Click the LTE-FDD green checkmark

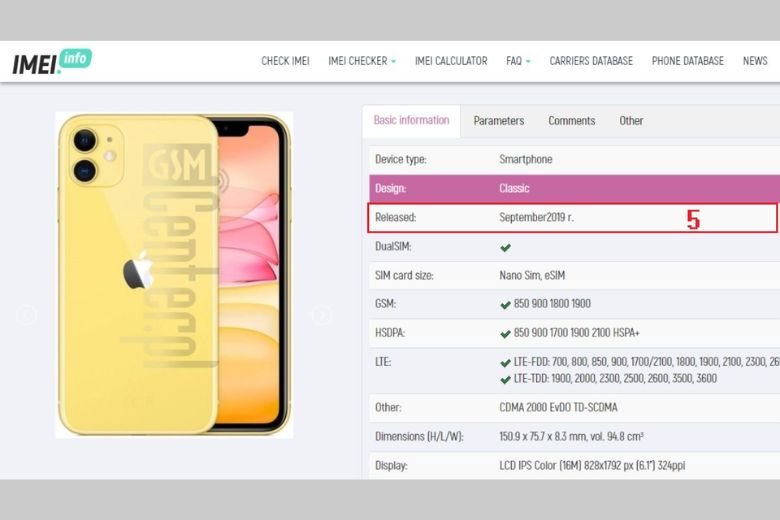[506, 363]
